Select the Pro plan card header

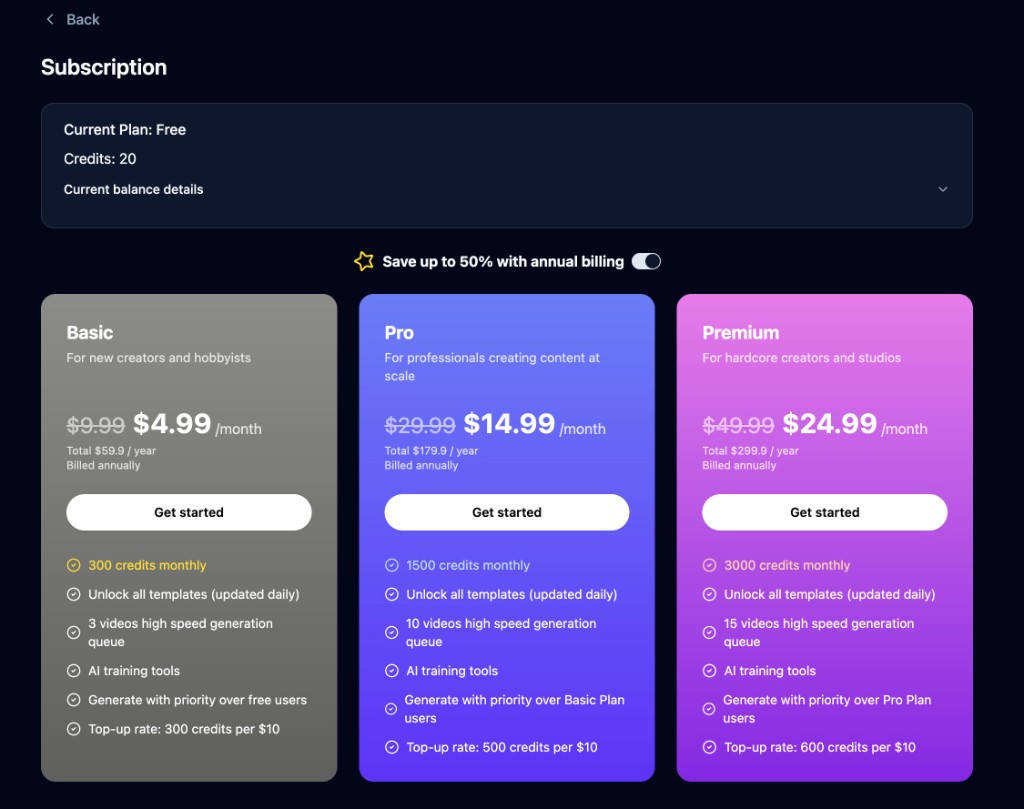400,332
